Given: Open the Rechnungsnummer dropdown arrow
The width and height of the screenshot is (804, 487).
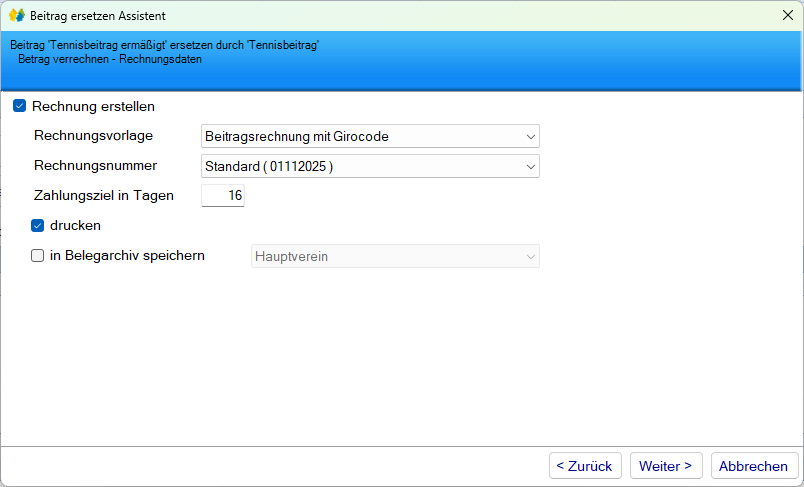Looking at the screenshot, I should pyautogui.click(x=530, y=167).
